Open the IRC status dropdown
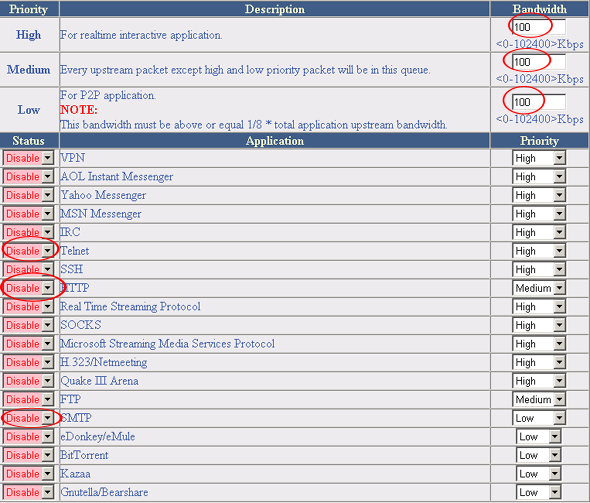 coord(28,232)
